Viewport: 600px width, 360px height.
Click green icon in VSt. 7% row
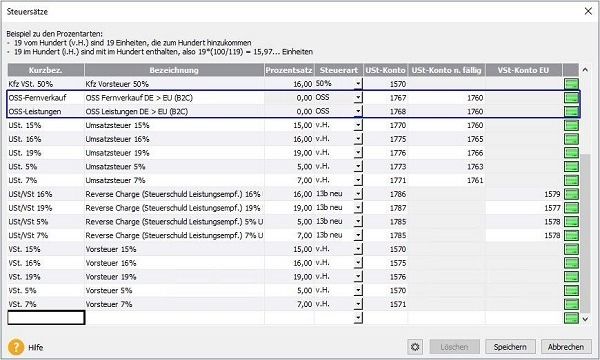tap(571, 305)
